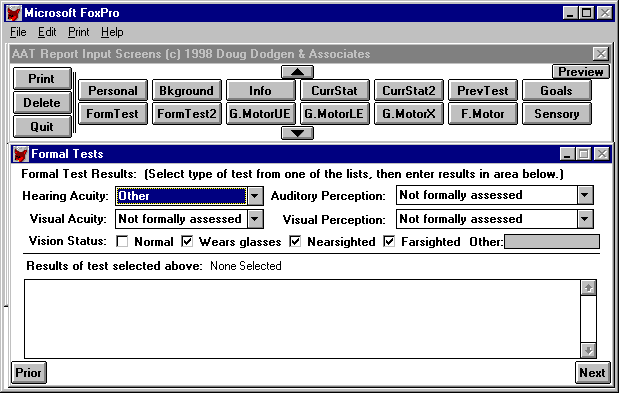
Task: Click scroll-up arrow in results text box
Action: [588, 288]
